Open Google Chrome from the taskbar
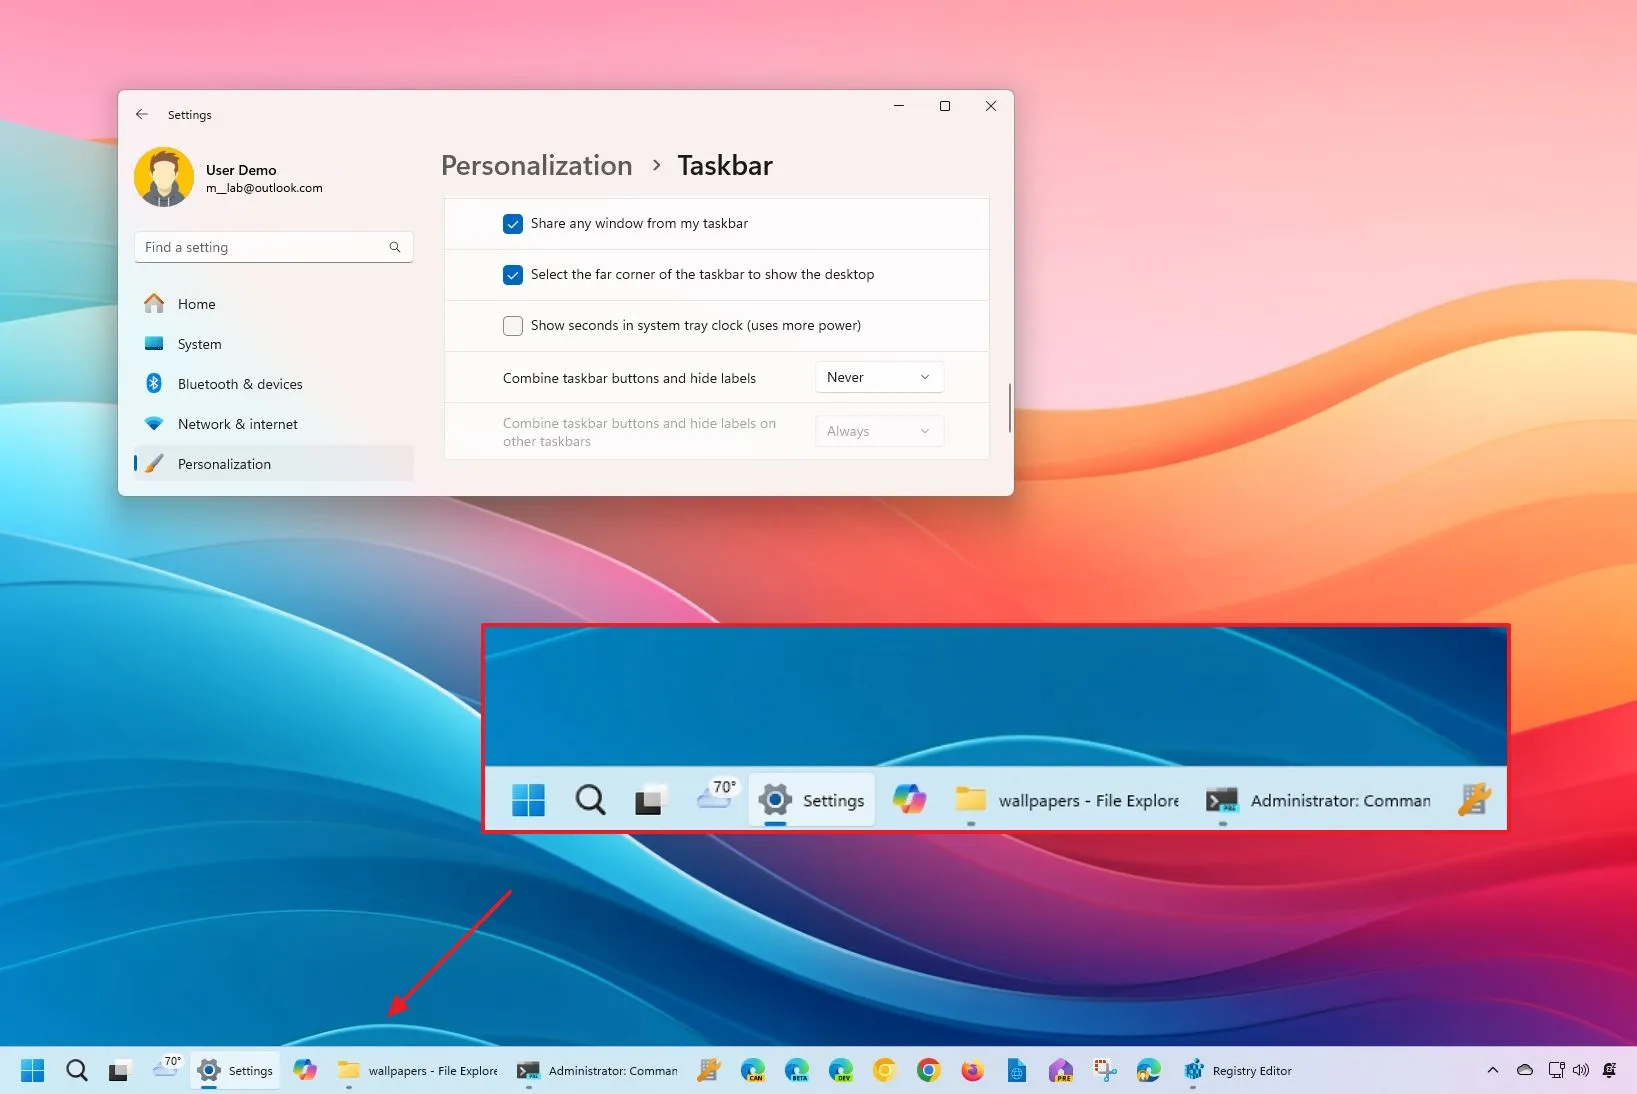This screenshot has height=1094, width=1637. 929,1070
